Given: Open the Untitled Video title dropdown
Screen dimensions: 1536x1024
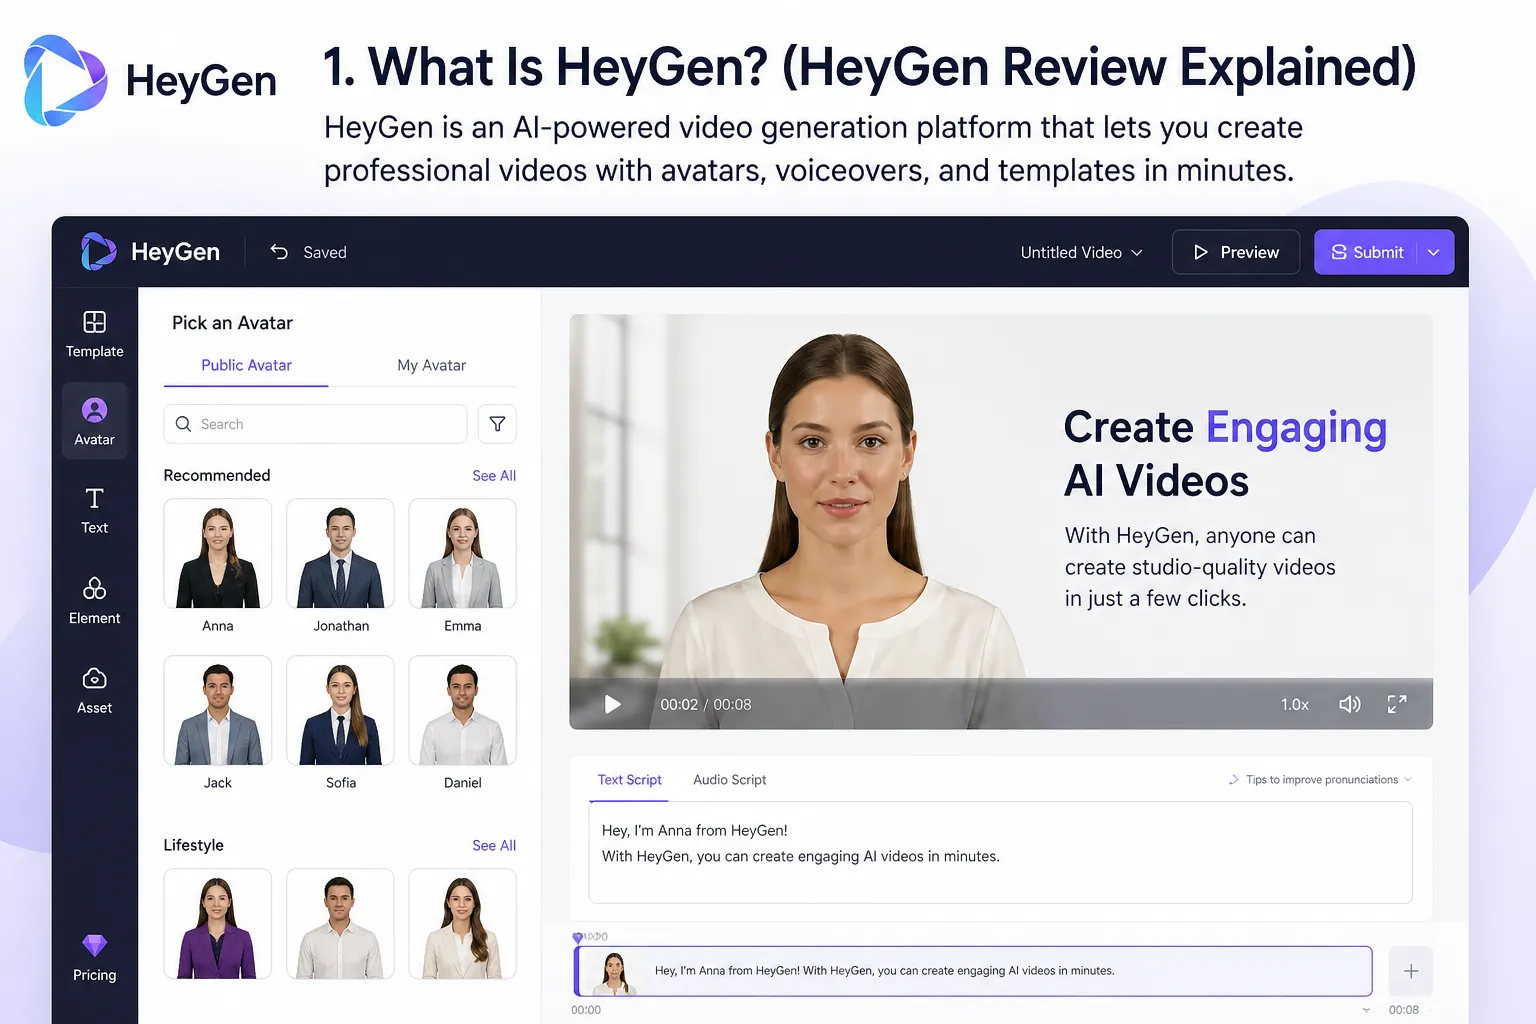Looking at the screenshot, I should point(1081,252).
